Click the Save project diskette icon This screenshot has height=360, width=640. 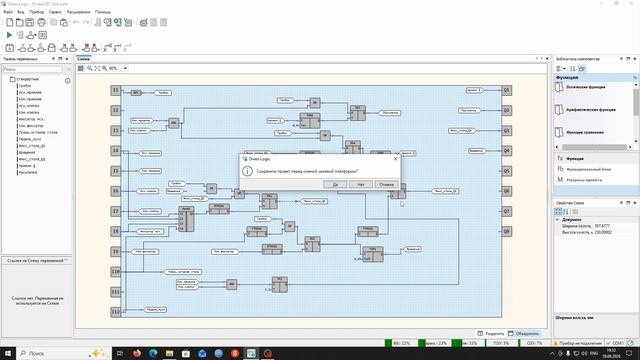click(x=30, y=22)
